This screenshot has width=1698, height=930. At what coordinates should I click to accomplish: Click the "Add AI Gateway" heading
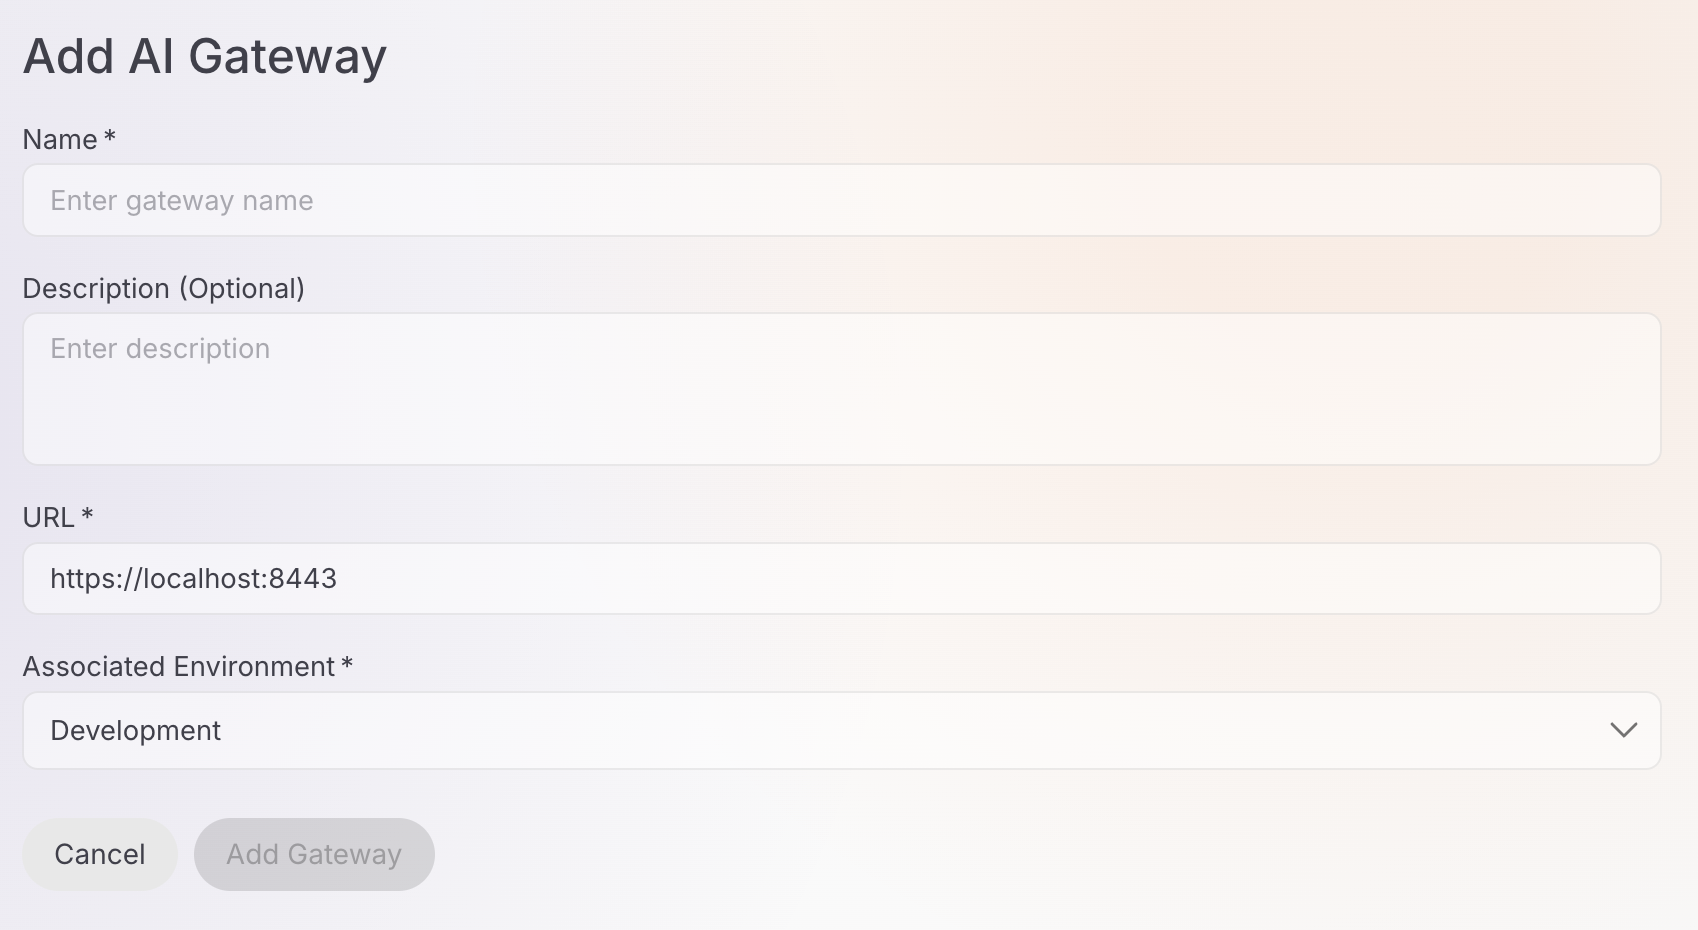[205, 56]
